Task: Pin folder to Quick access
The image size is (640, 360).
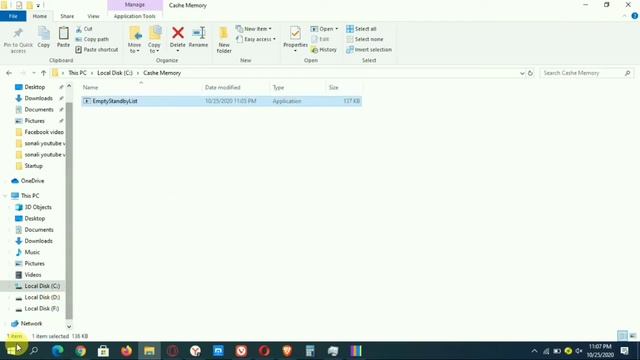Action: pos(18,40)
